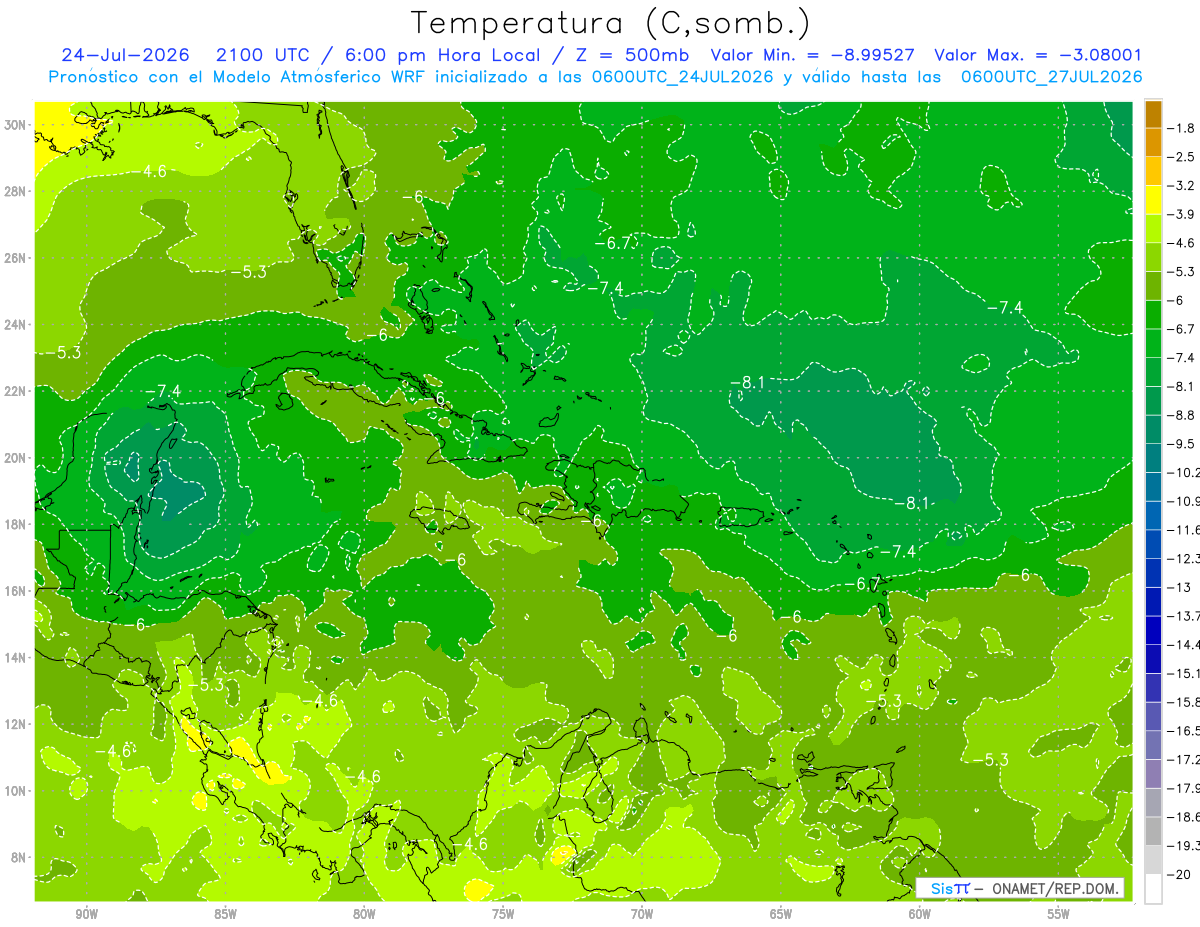
Task: Click the '26N' latitude axis label
Action: click(x=17, y=258)
